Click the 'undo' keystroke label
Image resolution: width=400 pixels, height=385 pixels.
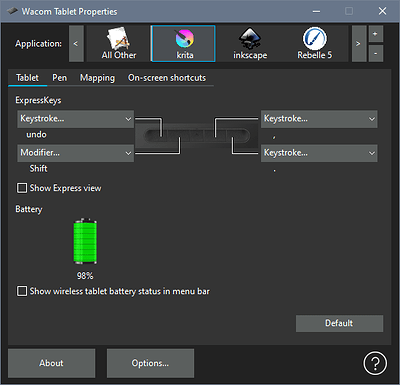[x=36, y=135]
